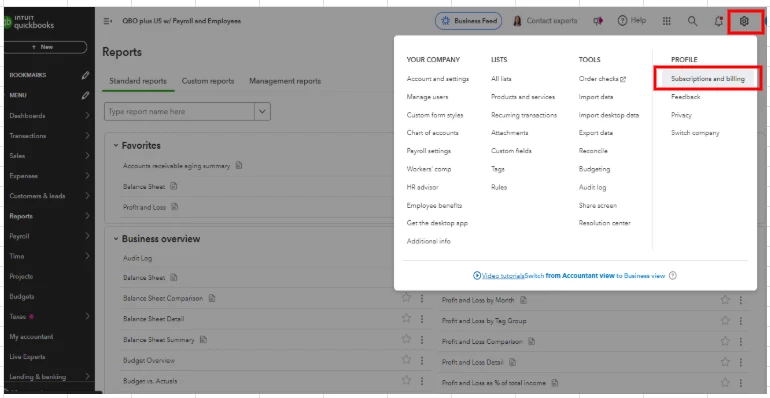Open Recurring transactions list
The width and height of the screenshot is (770, 398).
pos(524,115)
